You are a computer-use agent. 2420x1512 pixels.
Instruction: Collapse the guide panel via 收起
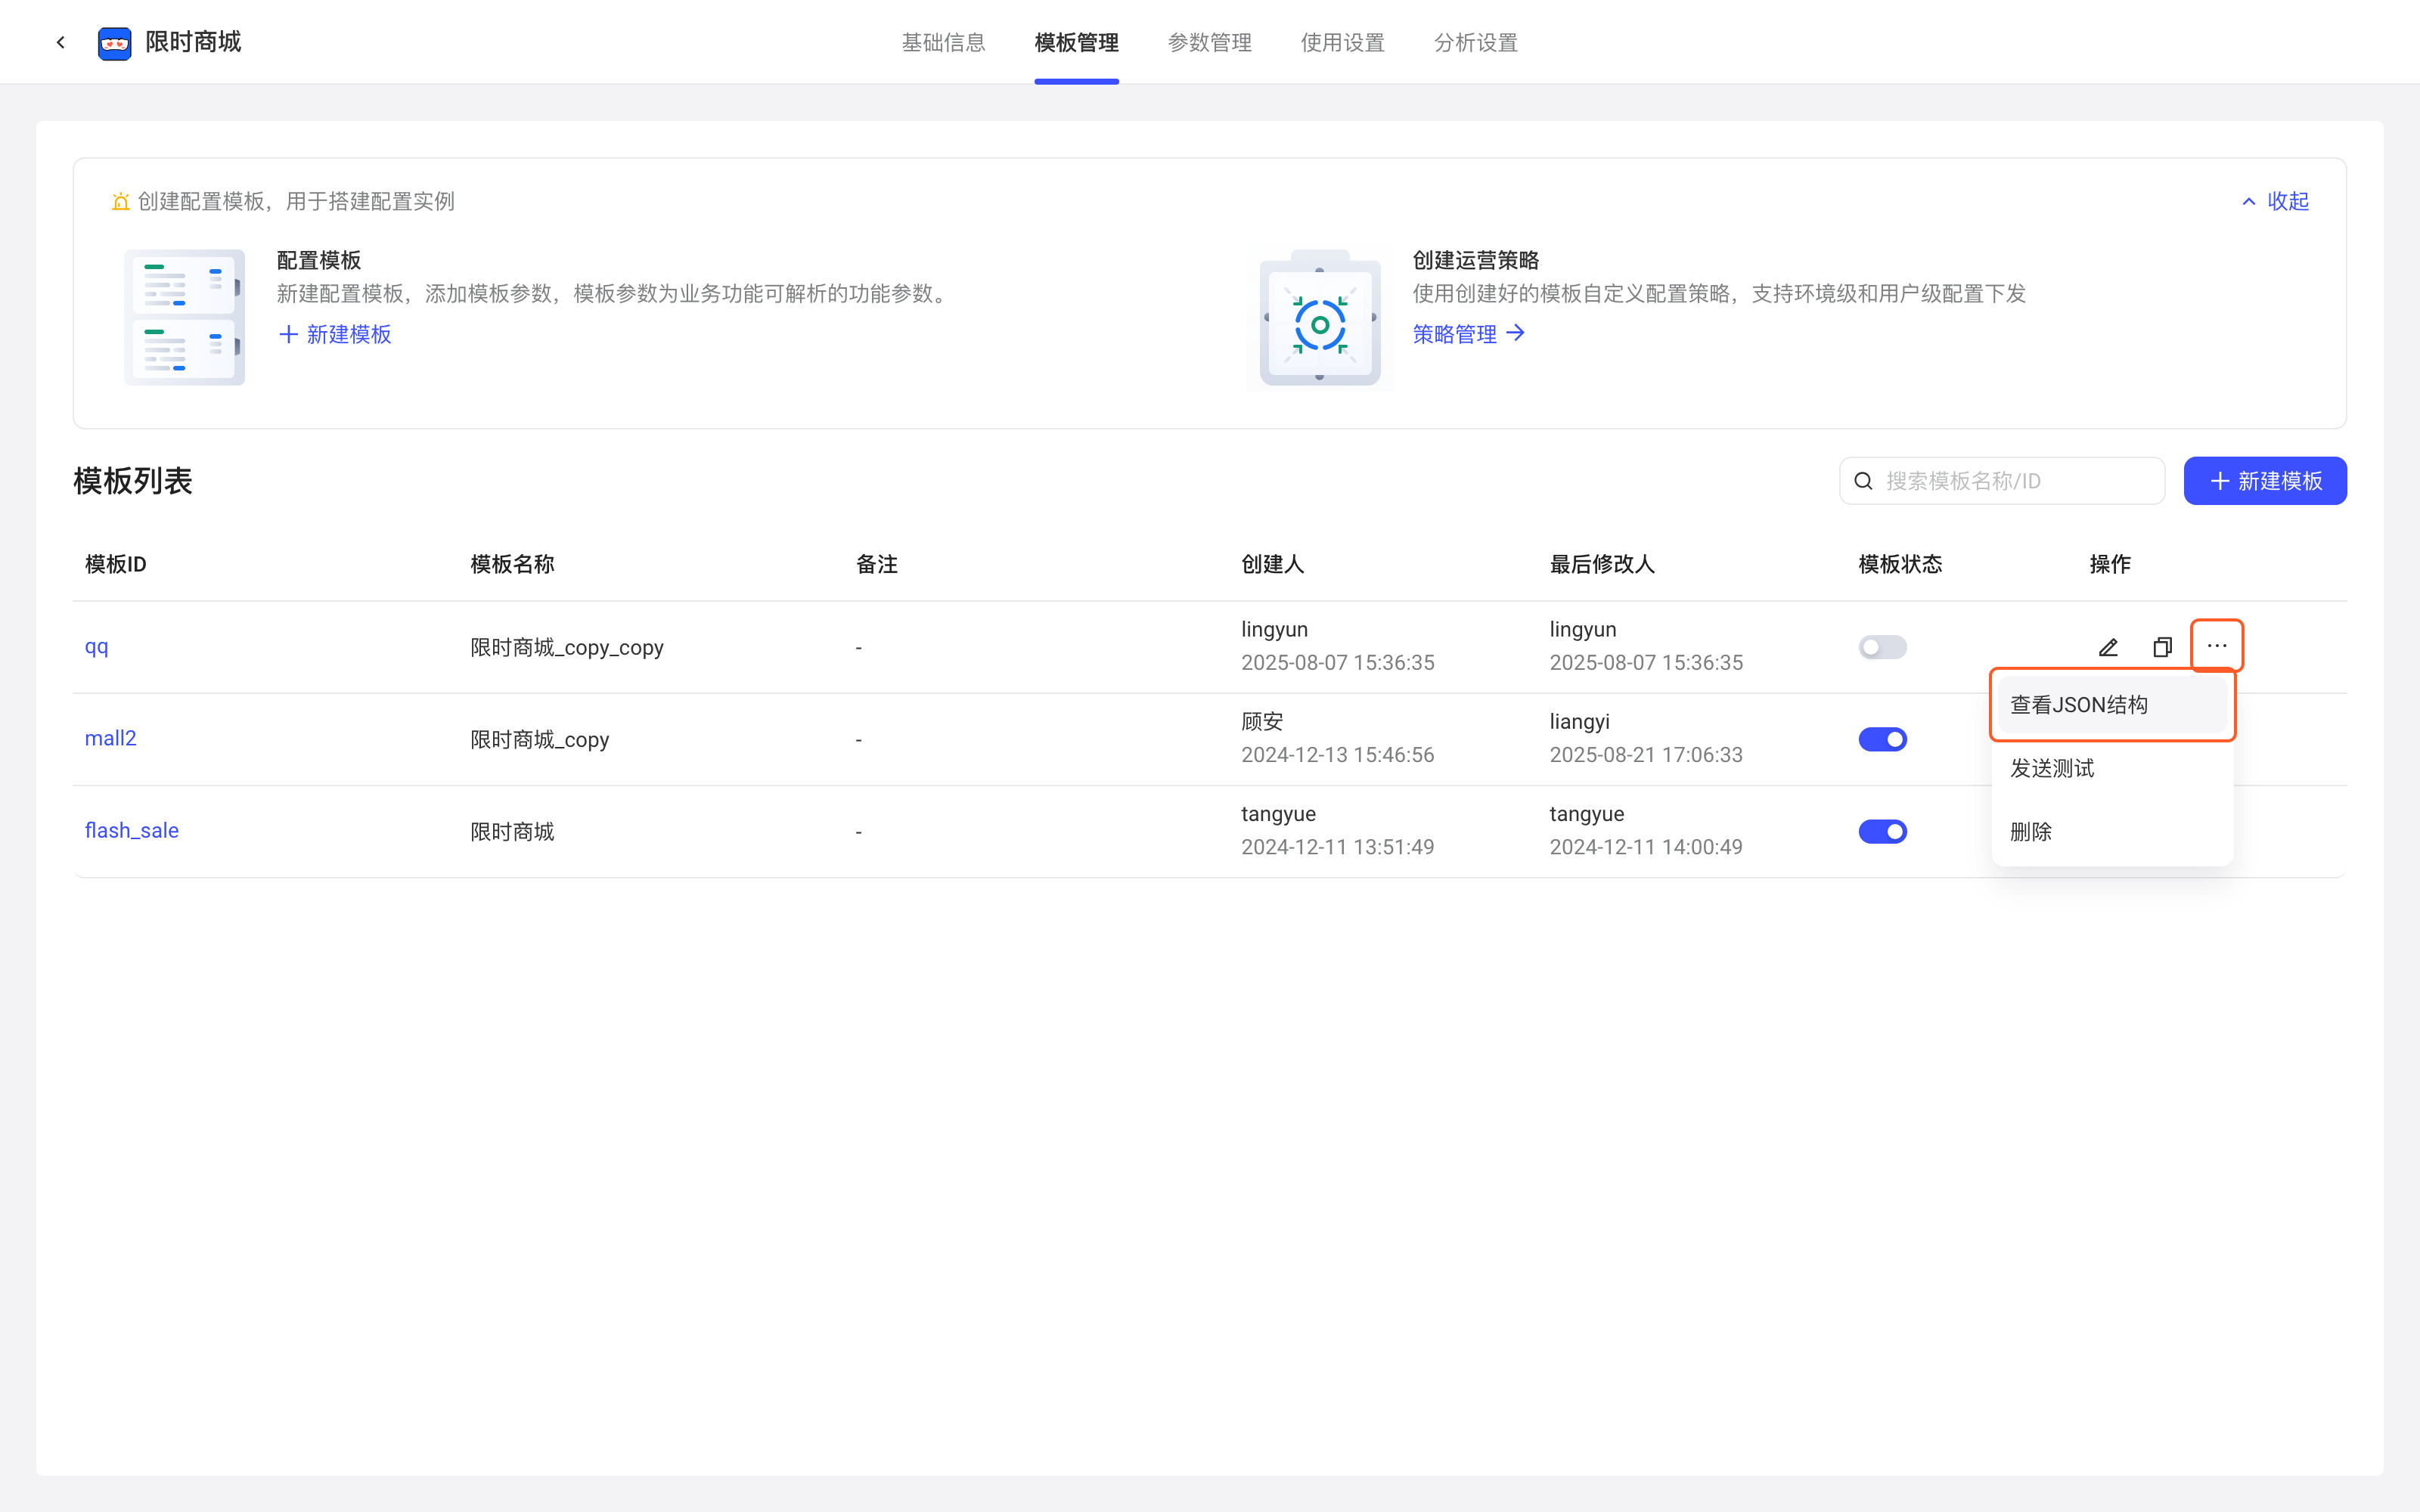pyautogui.click(x=2276, y=201)
